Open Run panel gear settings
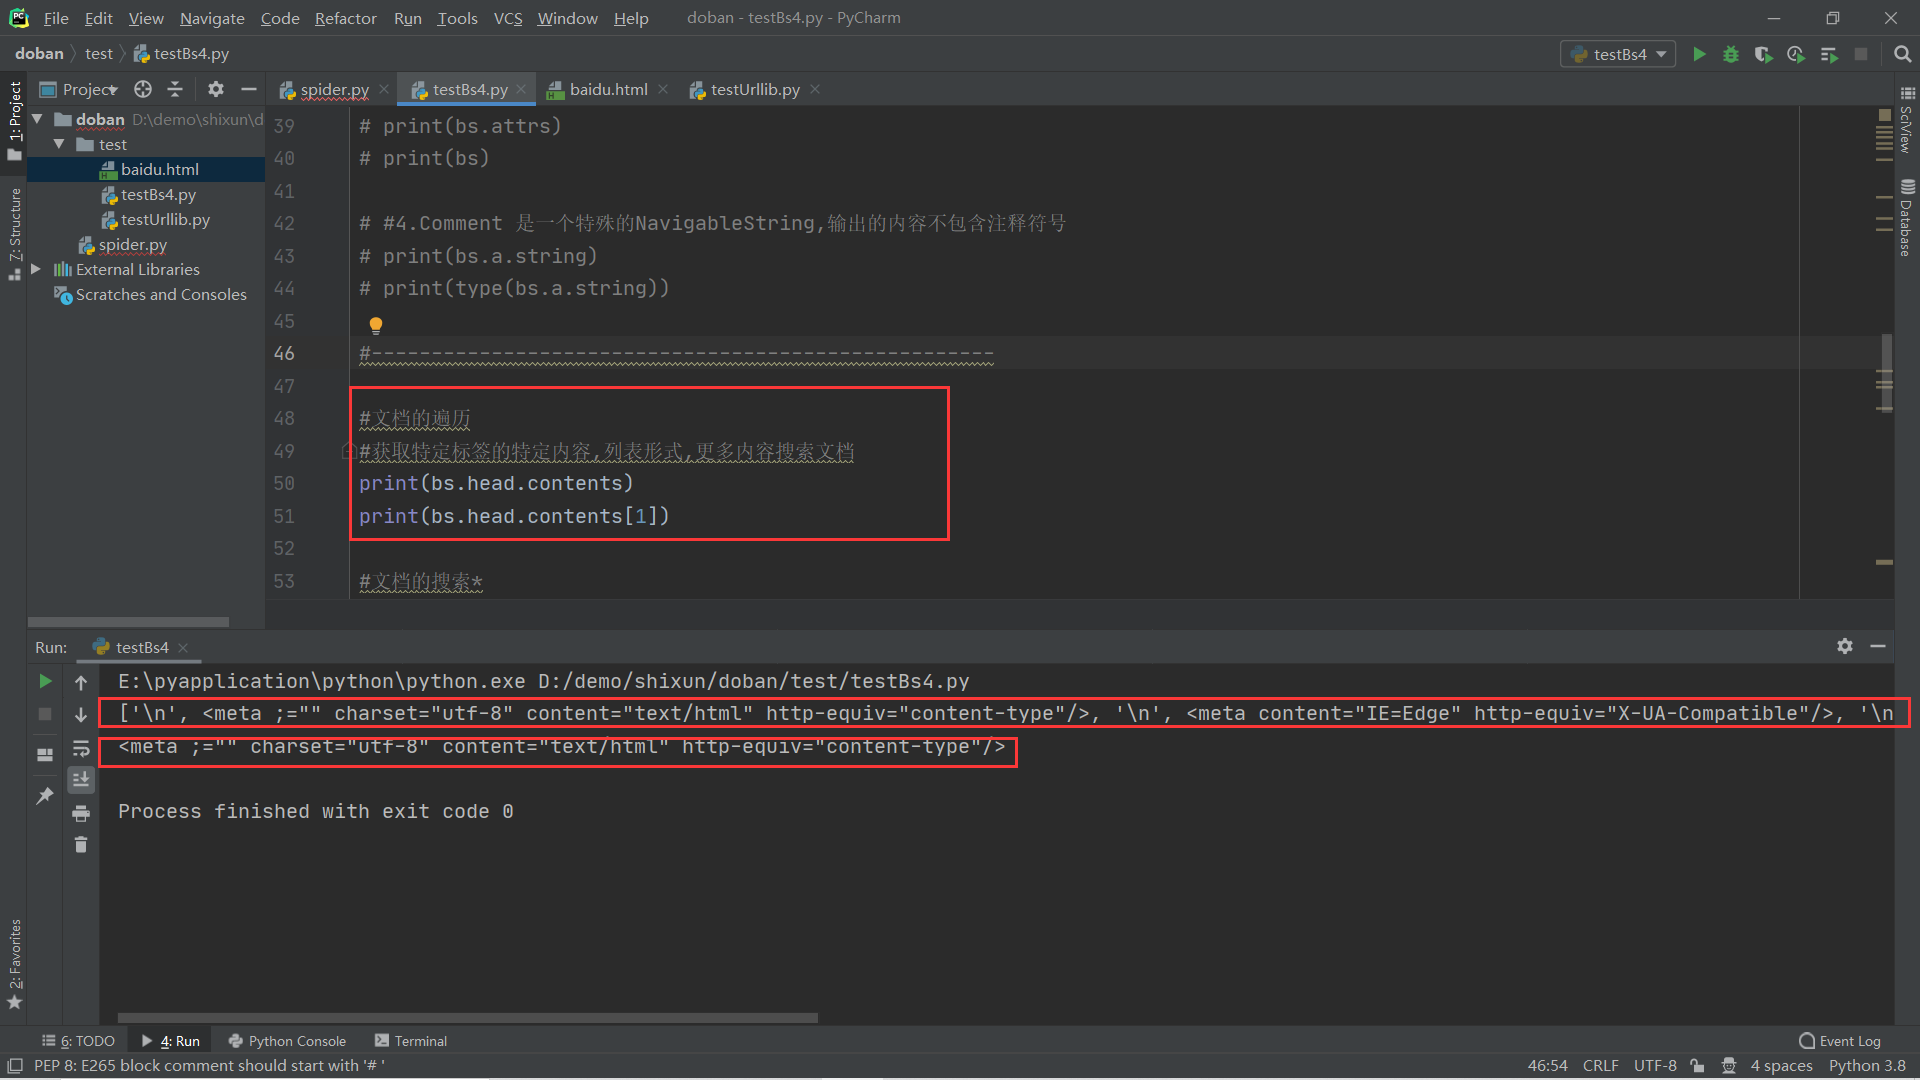Screen dimensions: 1920x1080 [1845, 646]
